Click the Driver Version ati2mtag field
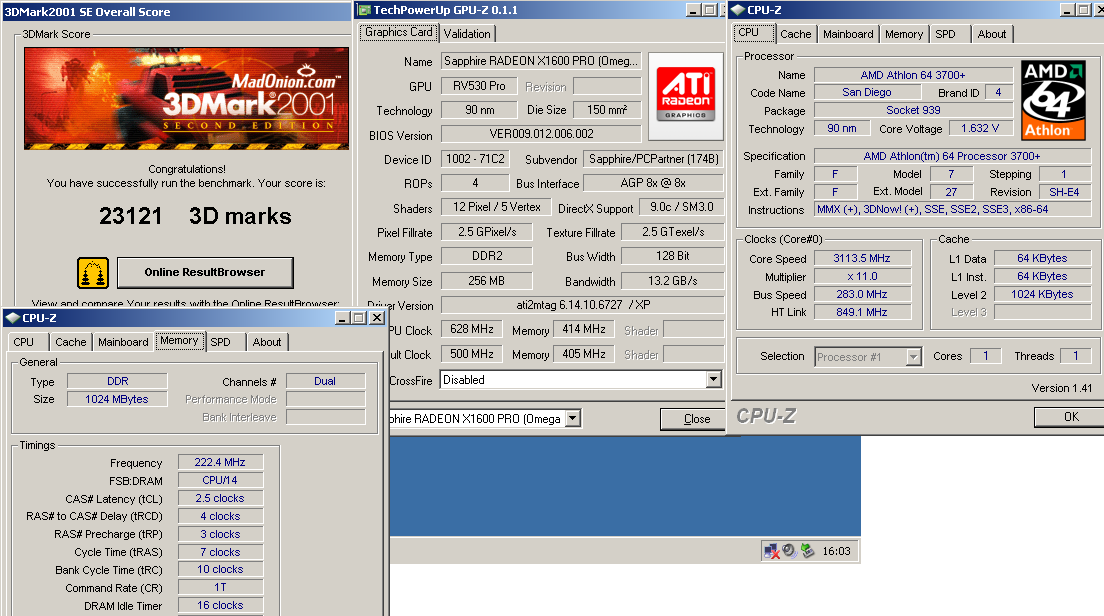 click(x=582, y=305)
